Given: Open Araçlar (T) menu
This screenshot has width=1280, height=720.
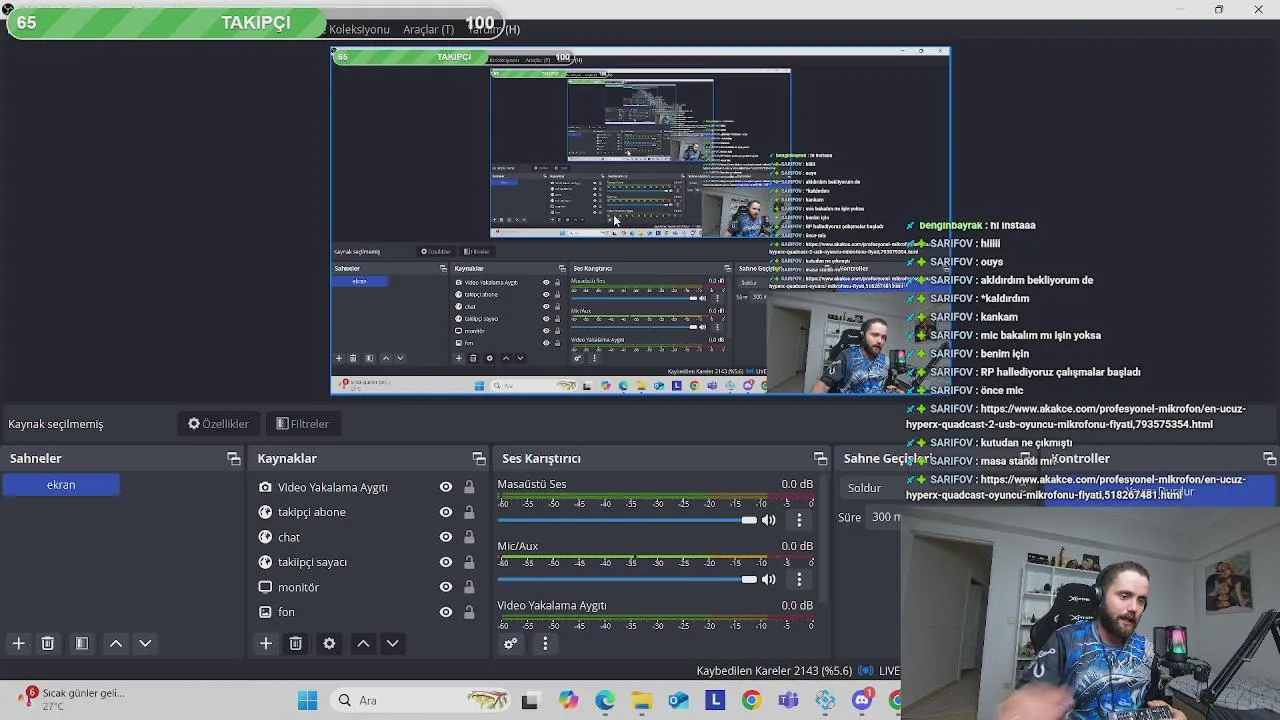Looking at the screenshot, I should click(x=428, y=29).
